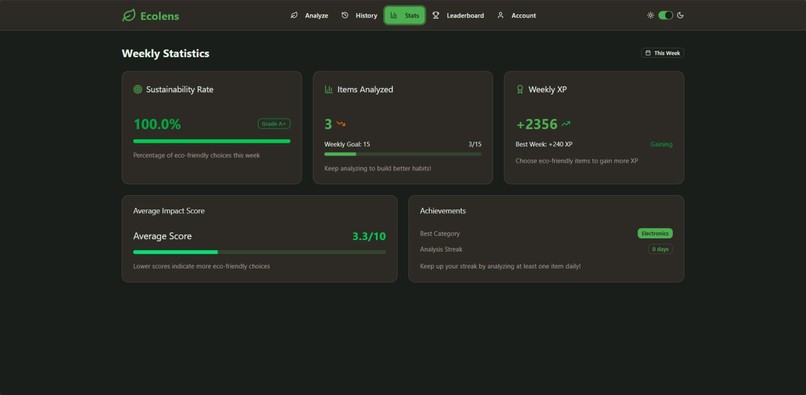Click the Ecolens leaf logo icon
The width and height of the screenshot is (806, 395).
(x=129, y=15)
